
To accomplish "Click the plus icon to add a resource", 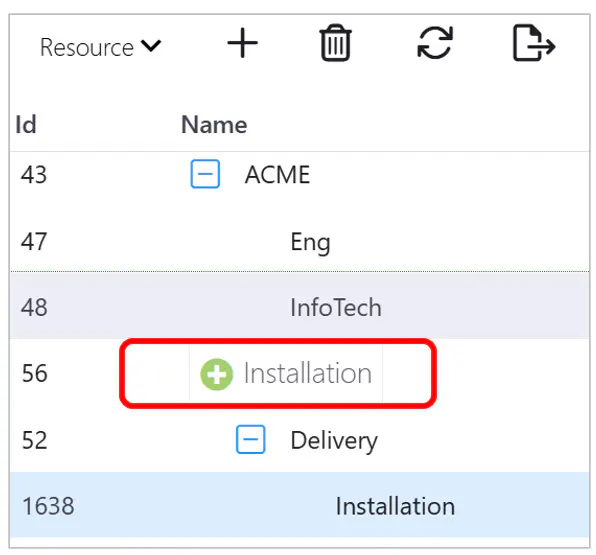I will click(243, 43).
